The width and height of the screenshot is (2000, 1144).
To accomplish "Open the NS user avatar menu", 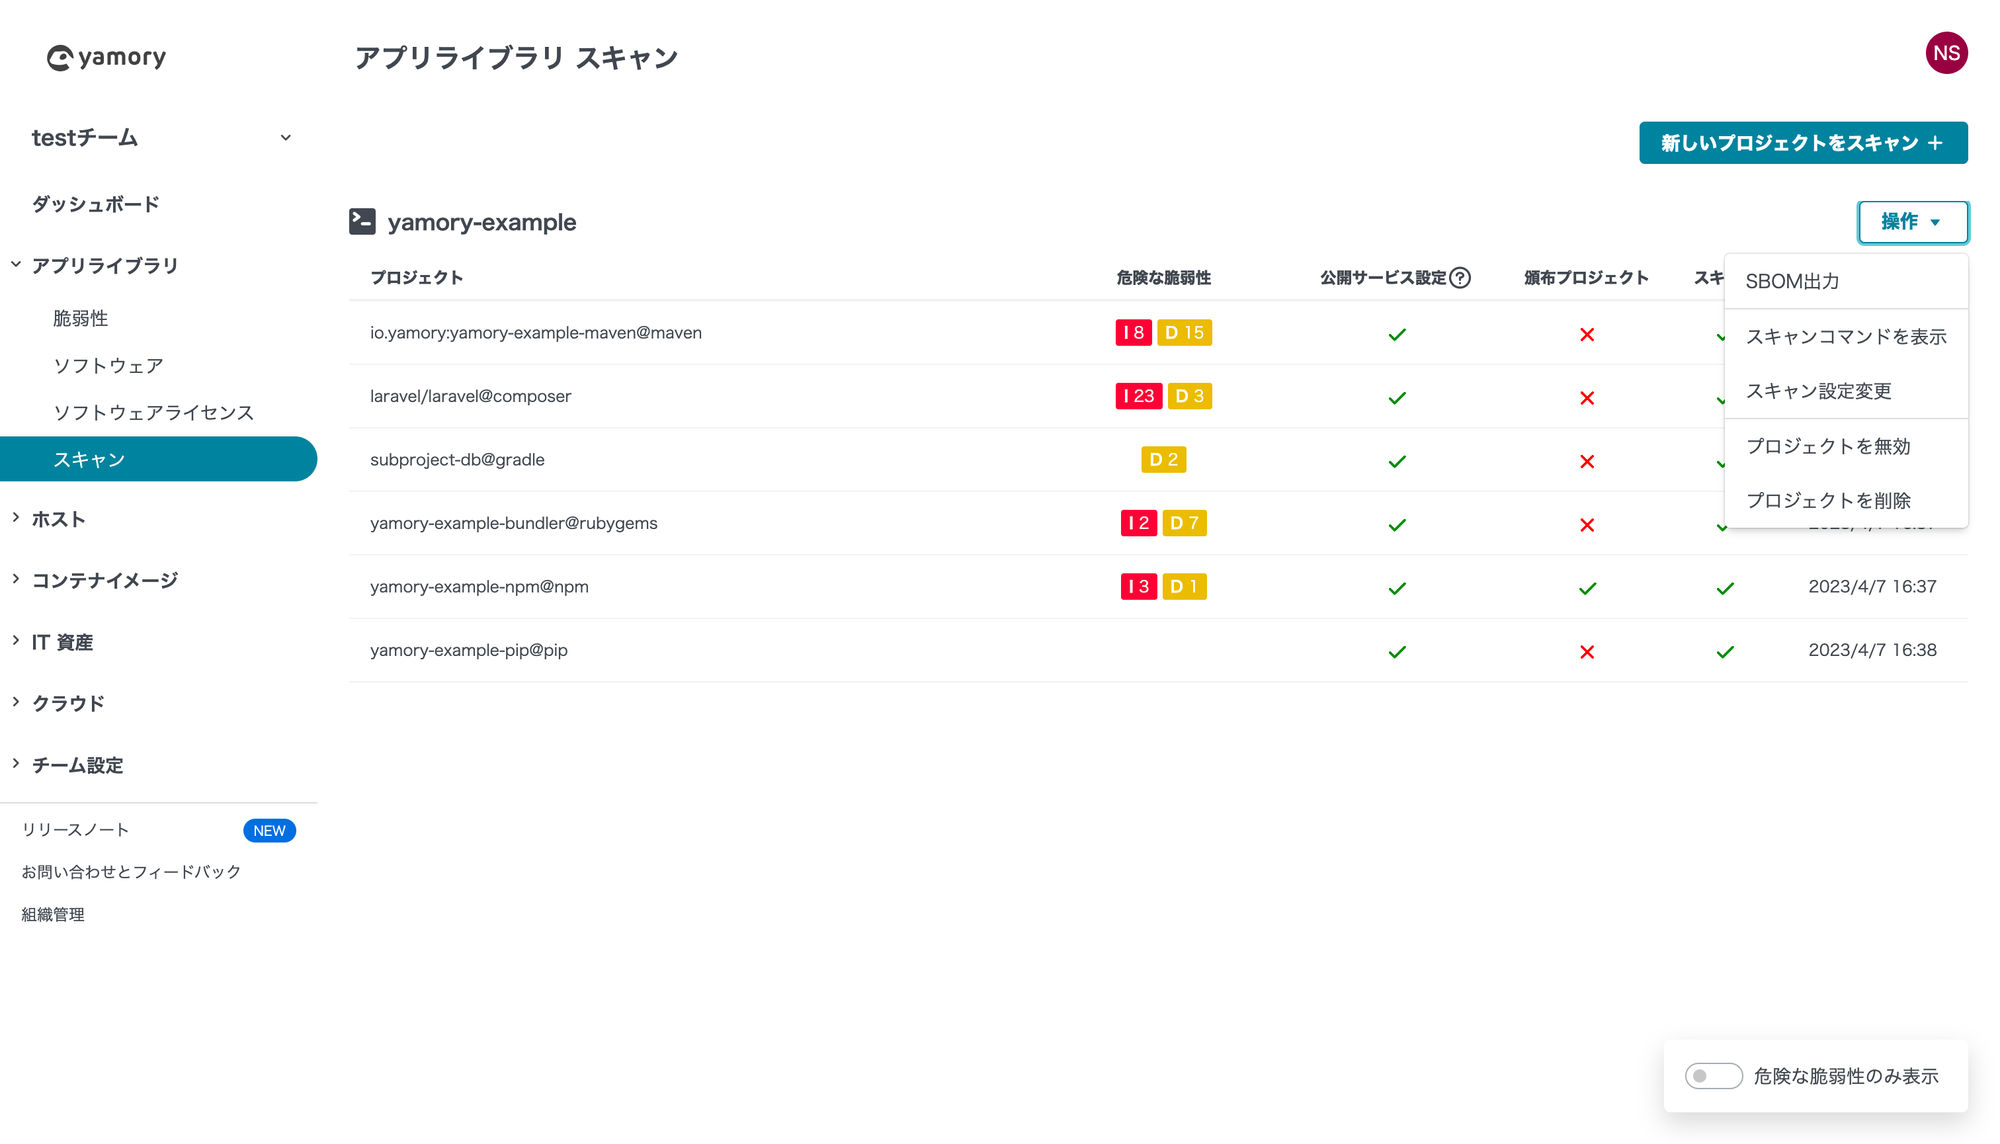I will [x=1946, y=53].
